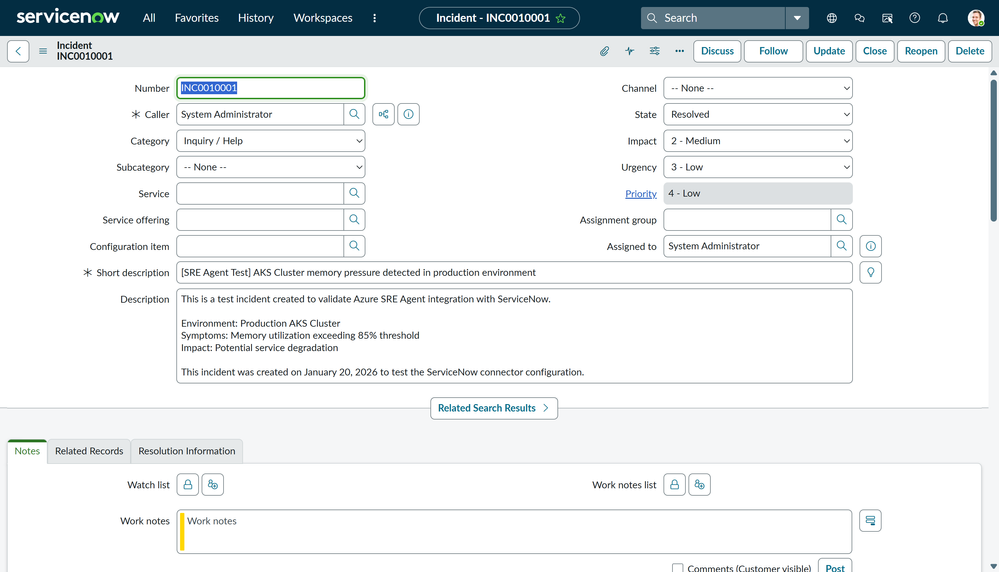
Task: Click the Post button
Action: 835,566
